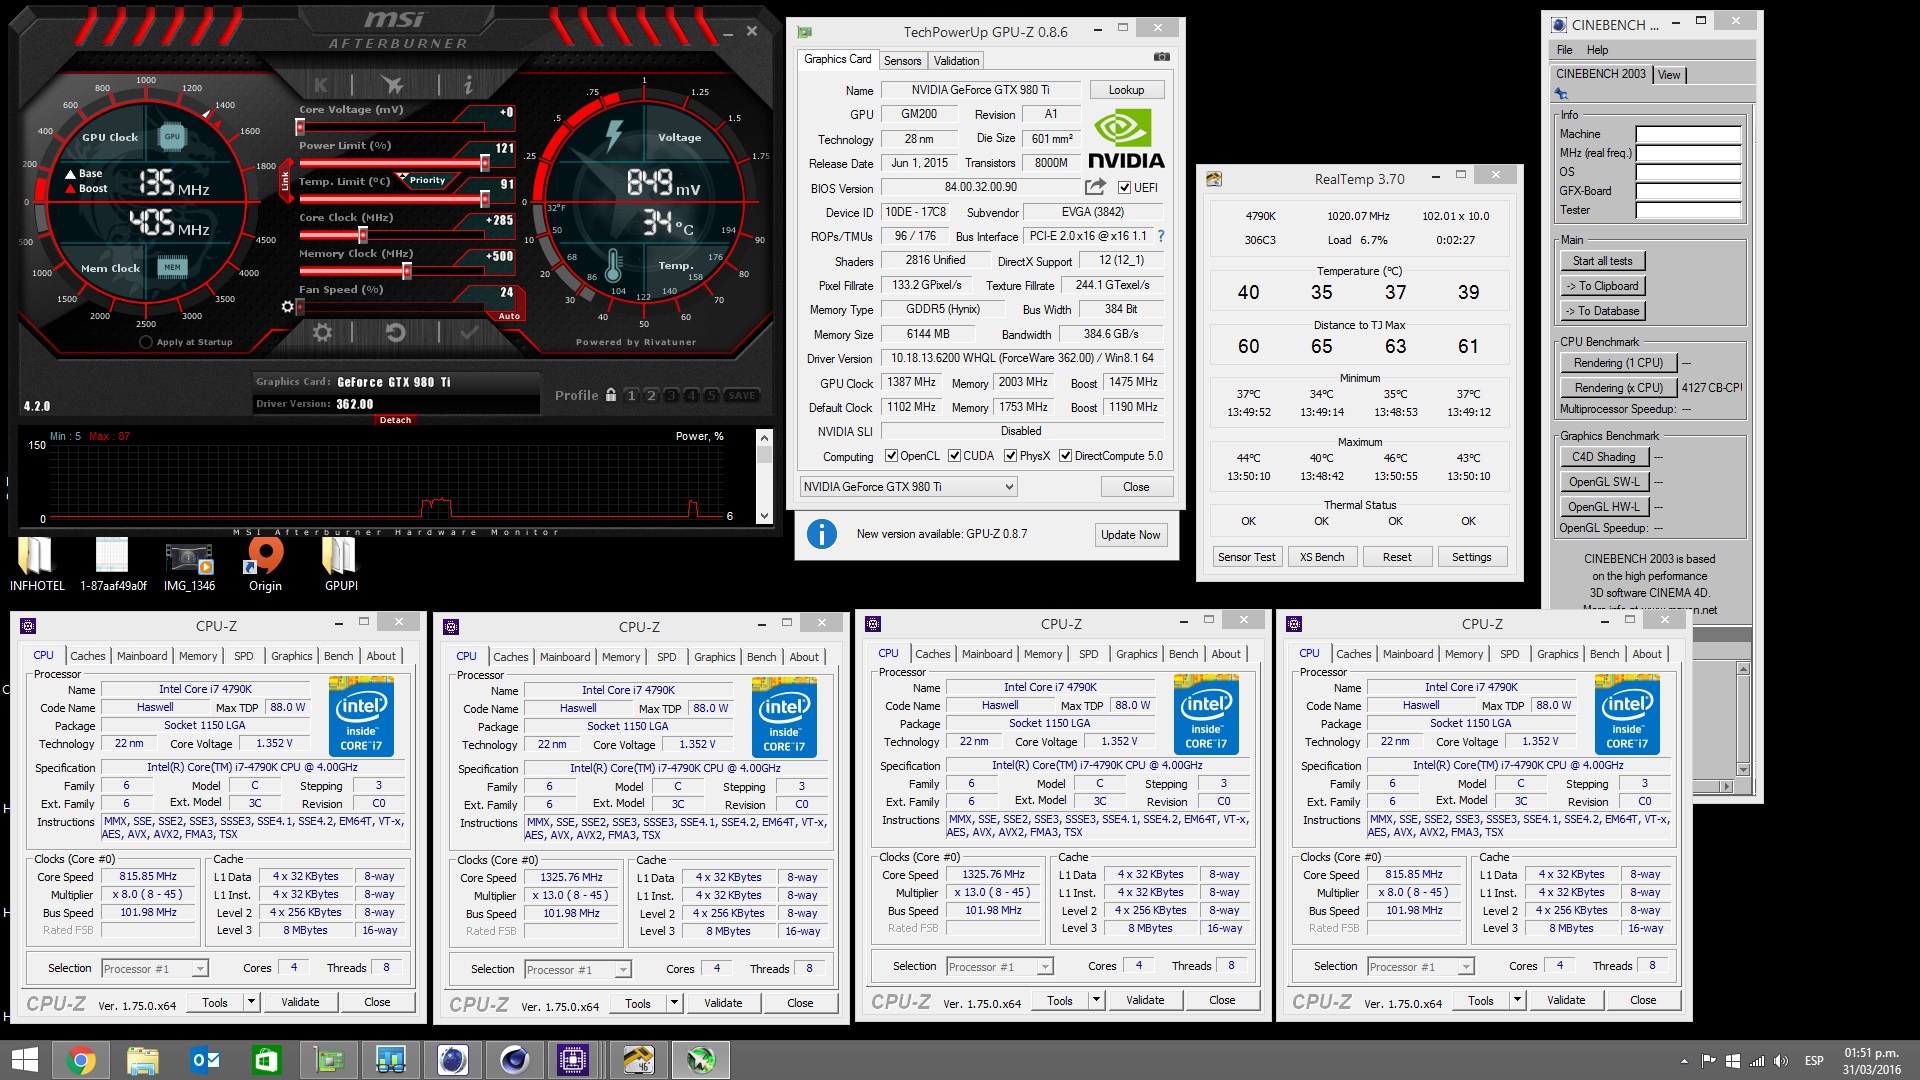
Task: Open Afterburner settings gear icon
Action: (322, 332)
